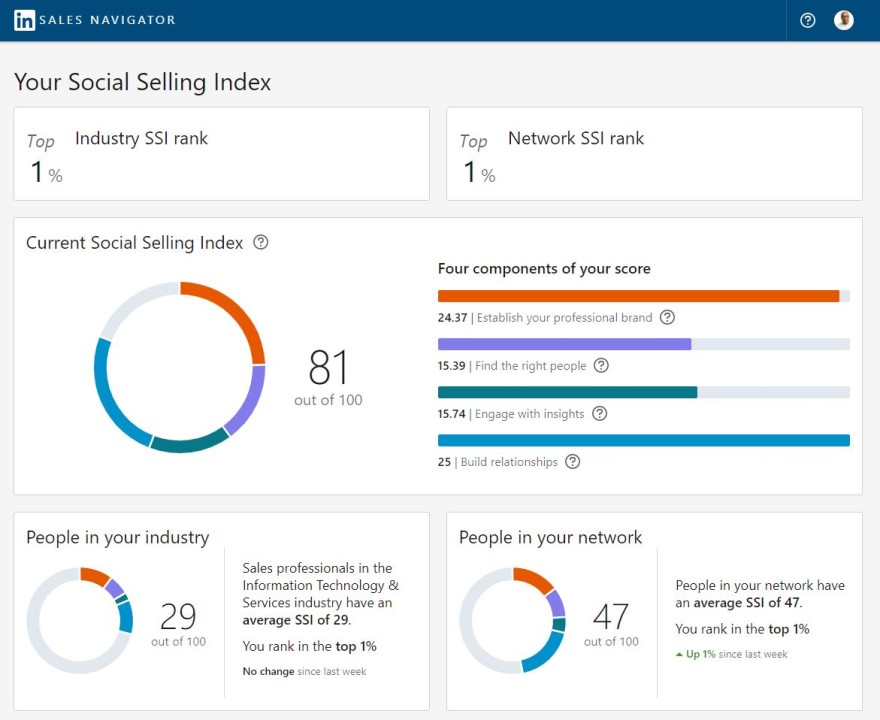Click the Establish your professional brand label

[565, 318]
